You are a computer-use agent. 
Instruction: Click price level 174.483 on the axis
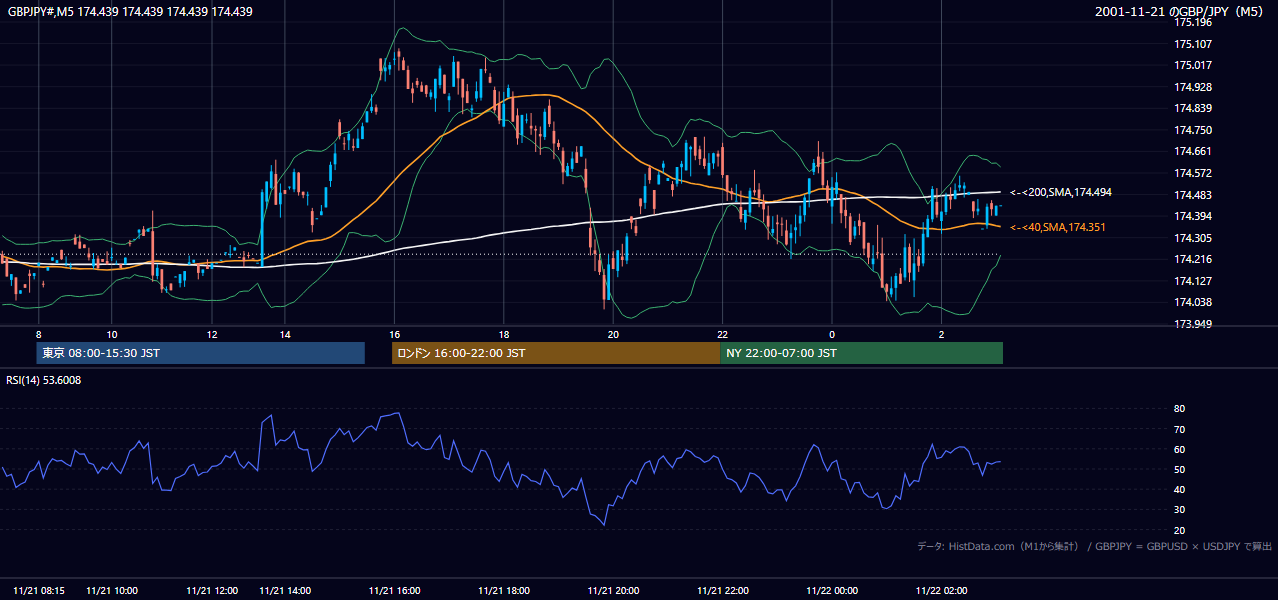click(1193, 195)
